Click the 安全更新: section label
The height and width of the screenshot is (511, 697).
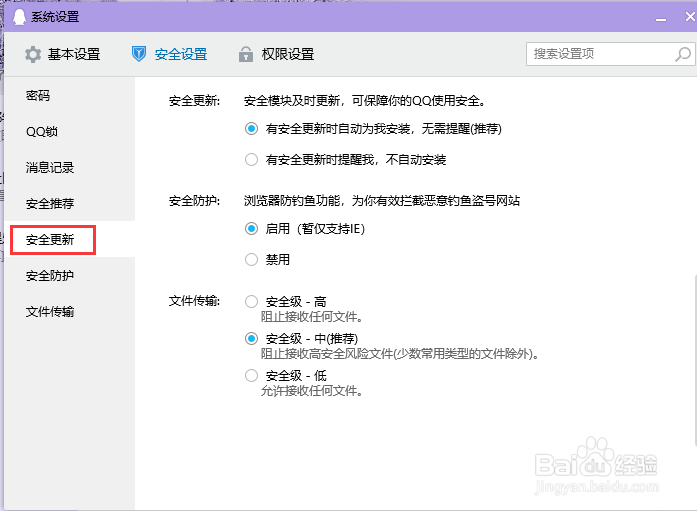point(194,101)
